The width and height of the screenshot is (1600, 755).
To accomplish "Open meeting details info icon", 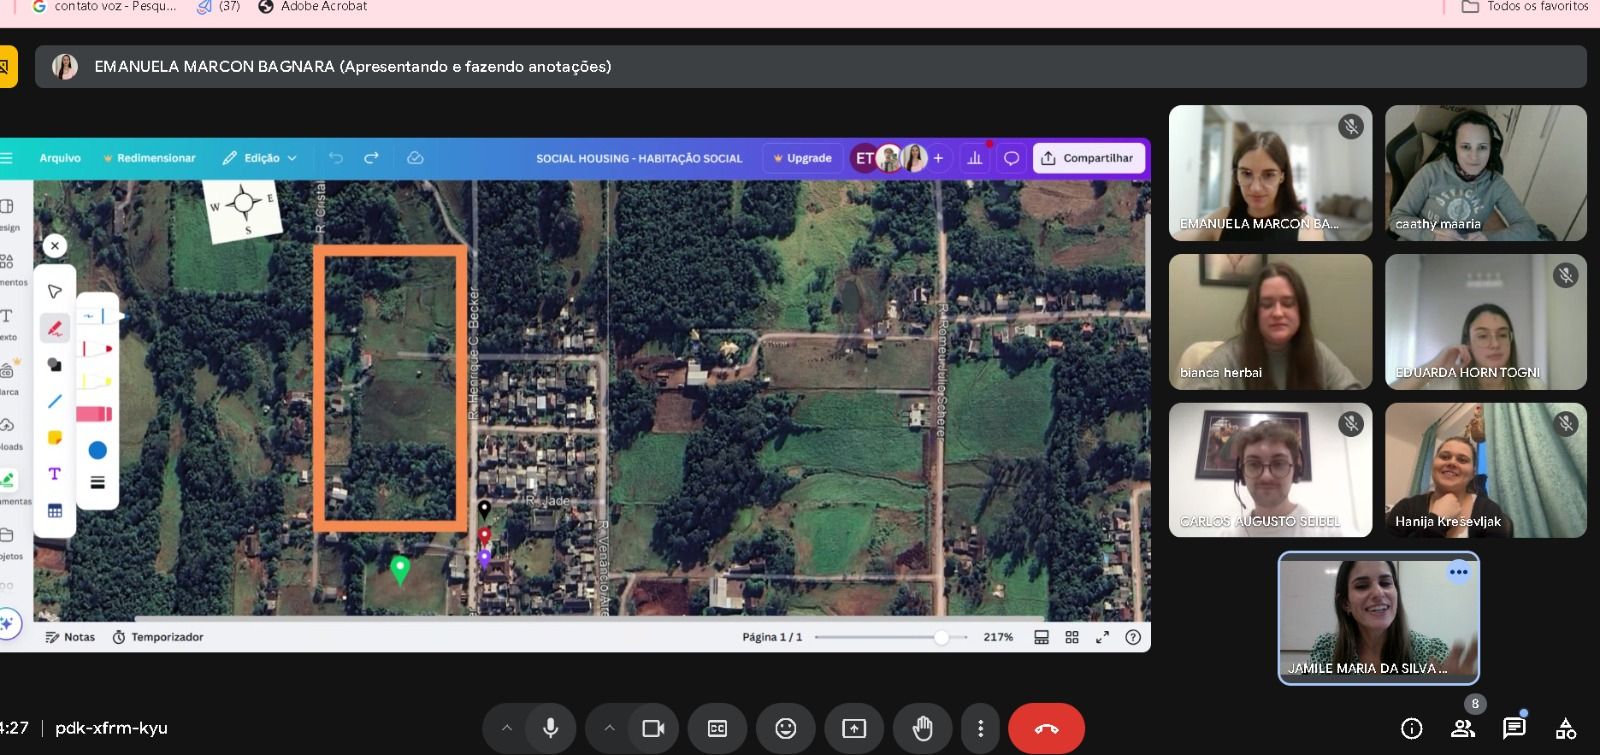I will click(1411, 728).
